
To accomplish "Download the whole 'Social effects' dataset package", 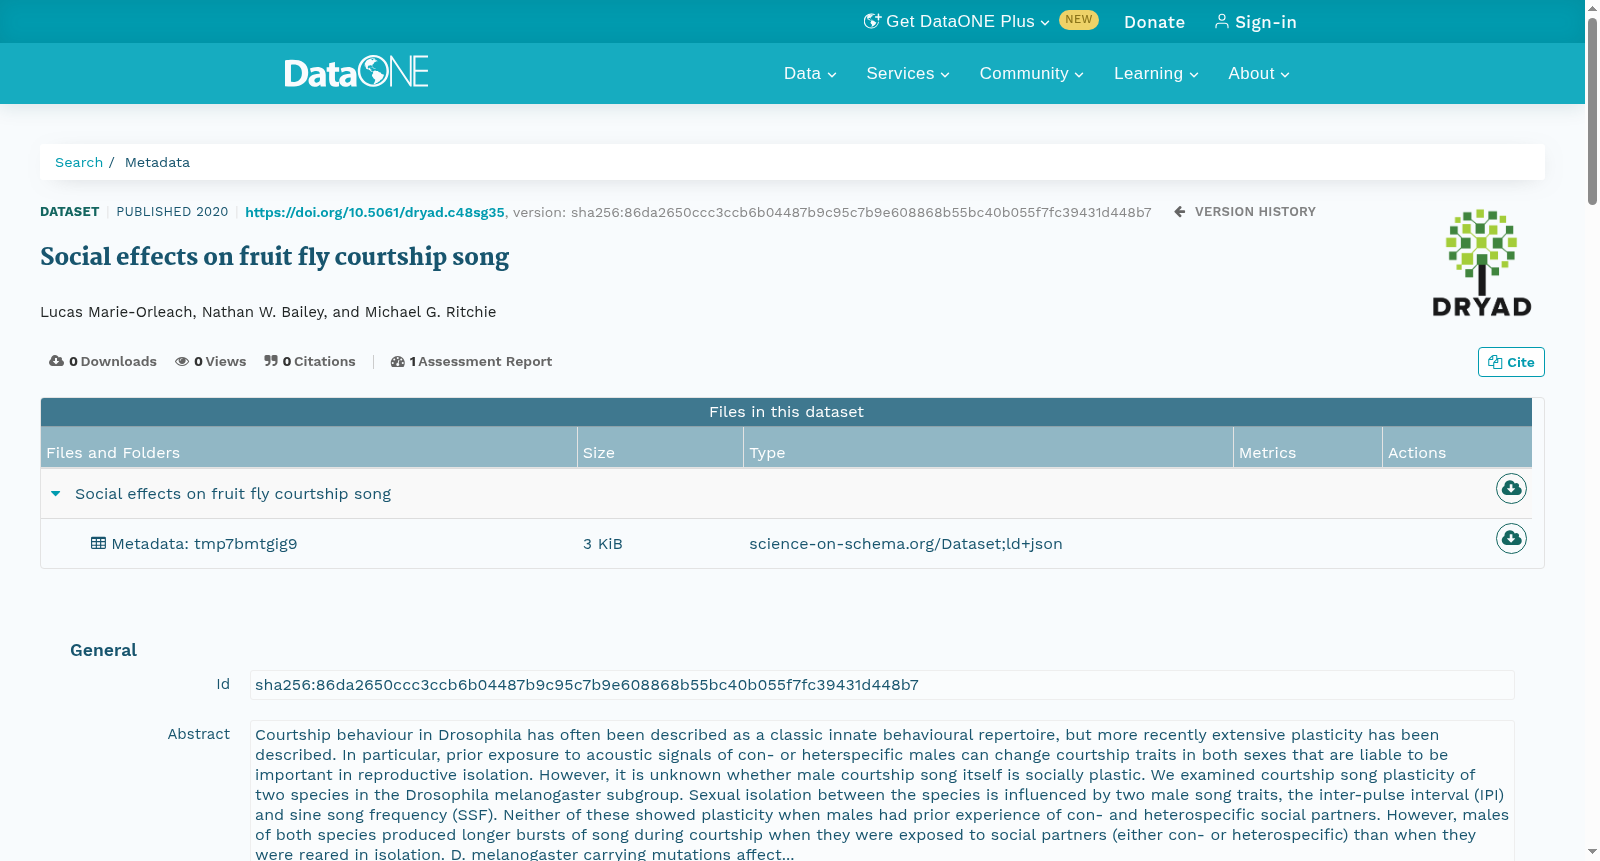I will pyautogui.click(x=1511, y=488).
